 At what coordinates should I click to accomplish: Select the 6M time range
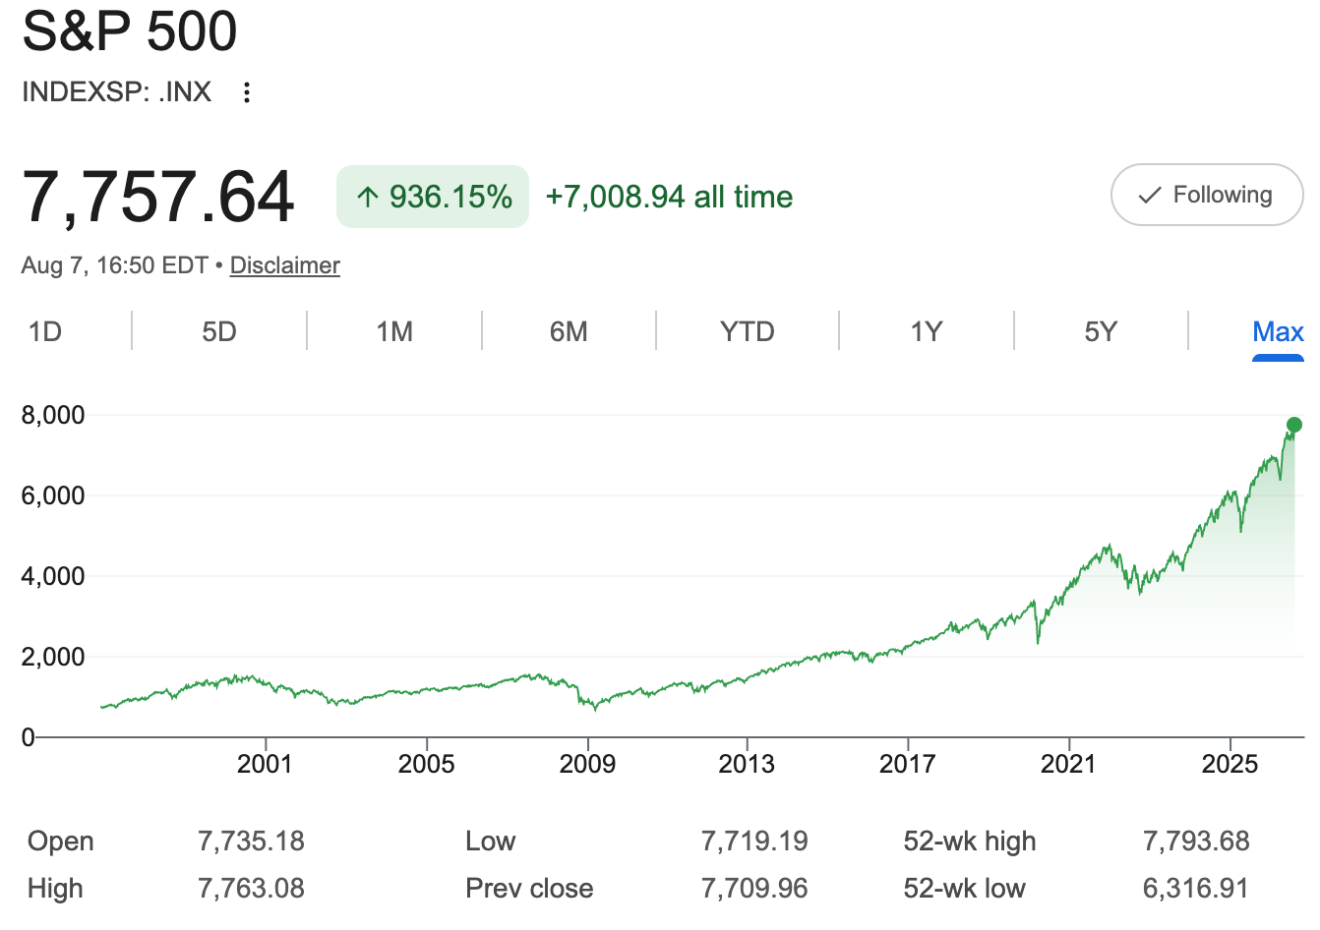point(569,331)
